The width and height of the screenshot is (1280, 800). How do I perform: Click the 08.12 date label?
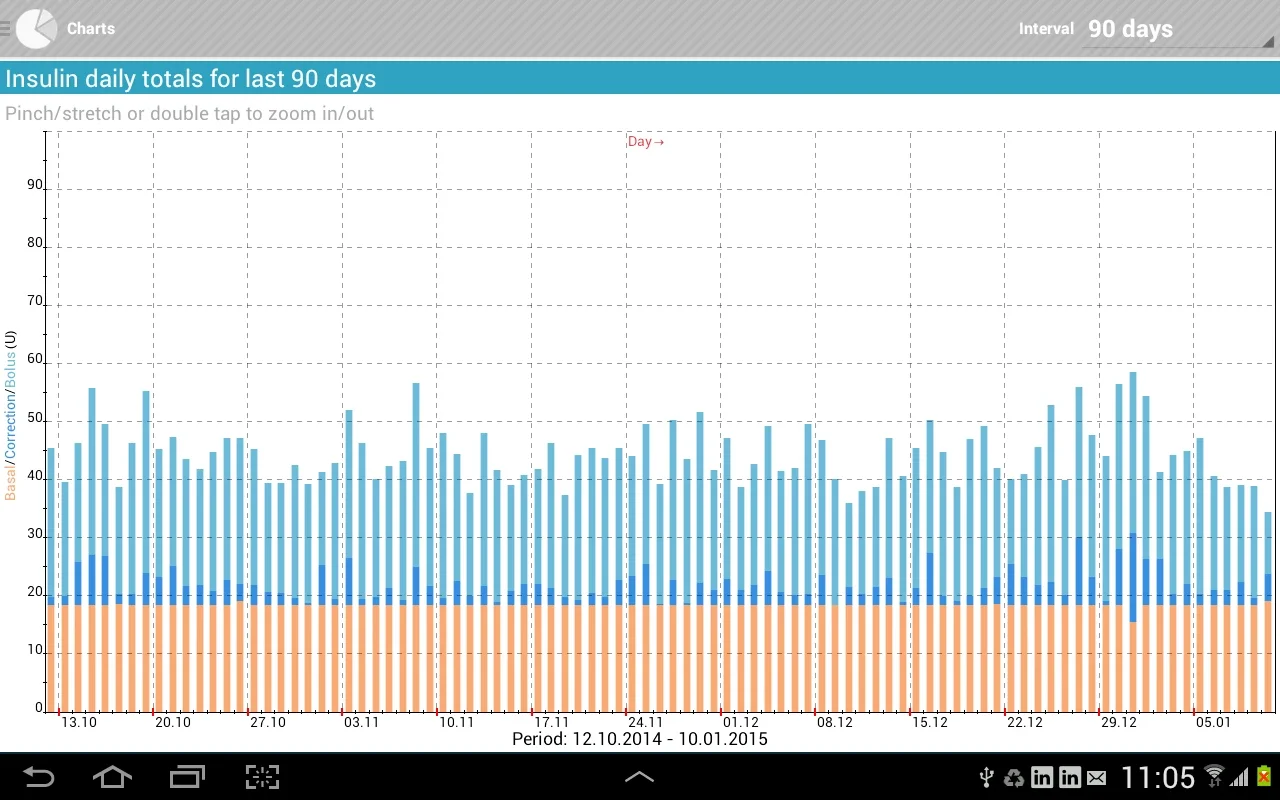click(835, 722)
